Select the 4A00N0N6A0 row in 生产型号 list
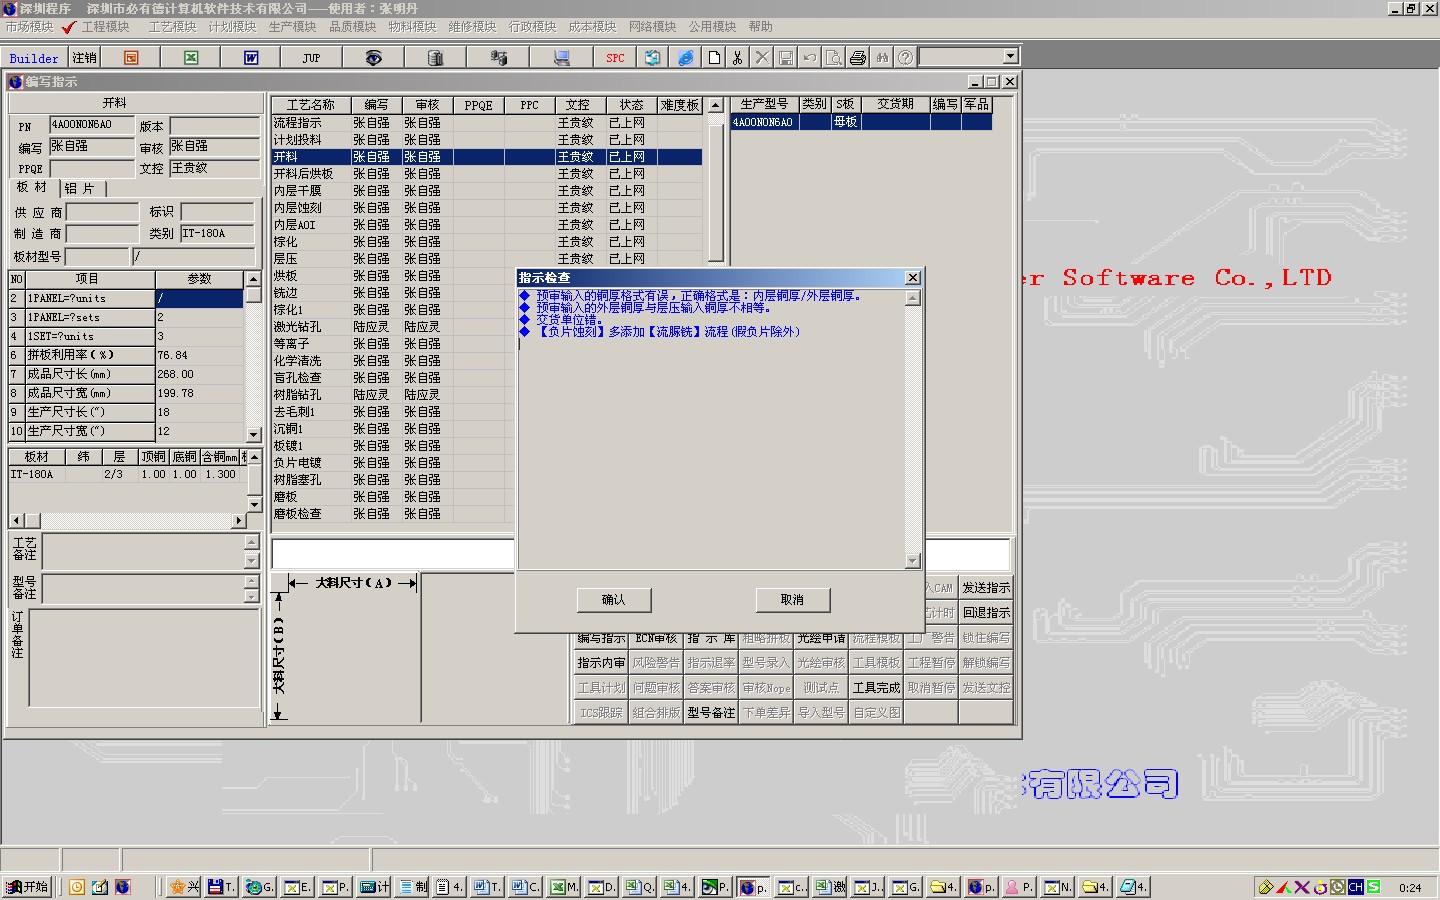This screenshot has height=900, width=1440. pyautogui.click(x=861, y=122)
